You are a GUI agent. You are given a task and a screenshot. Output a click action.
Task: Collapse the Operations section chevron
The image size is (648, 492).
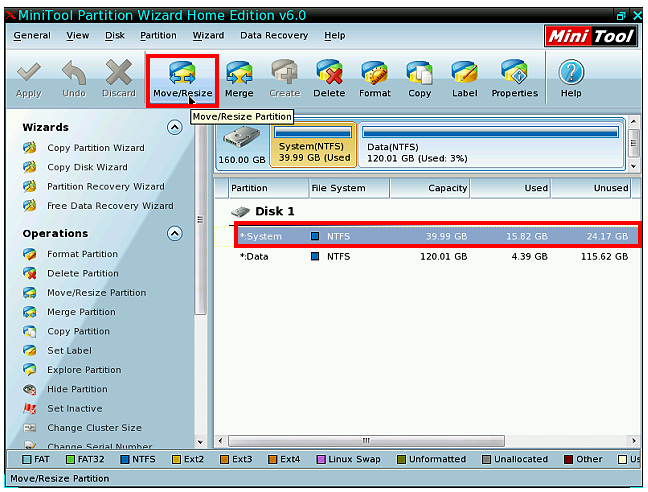(174, 233)
